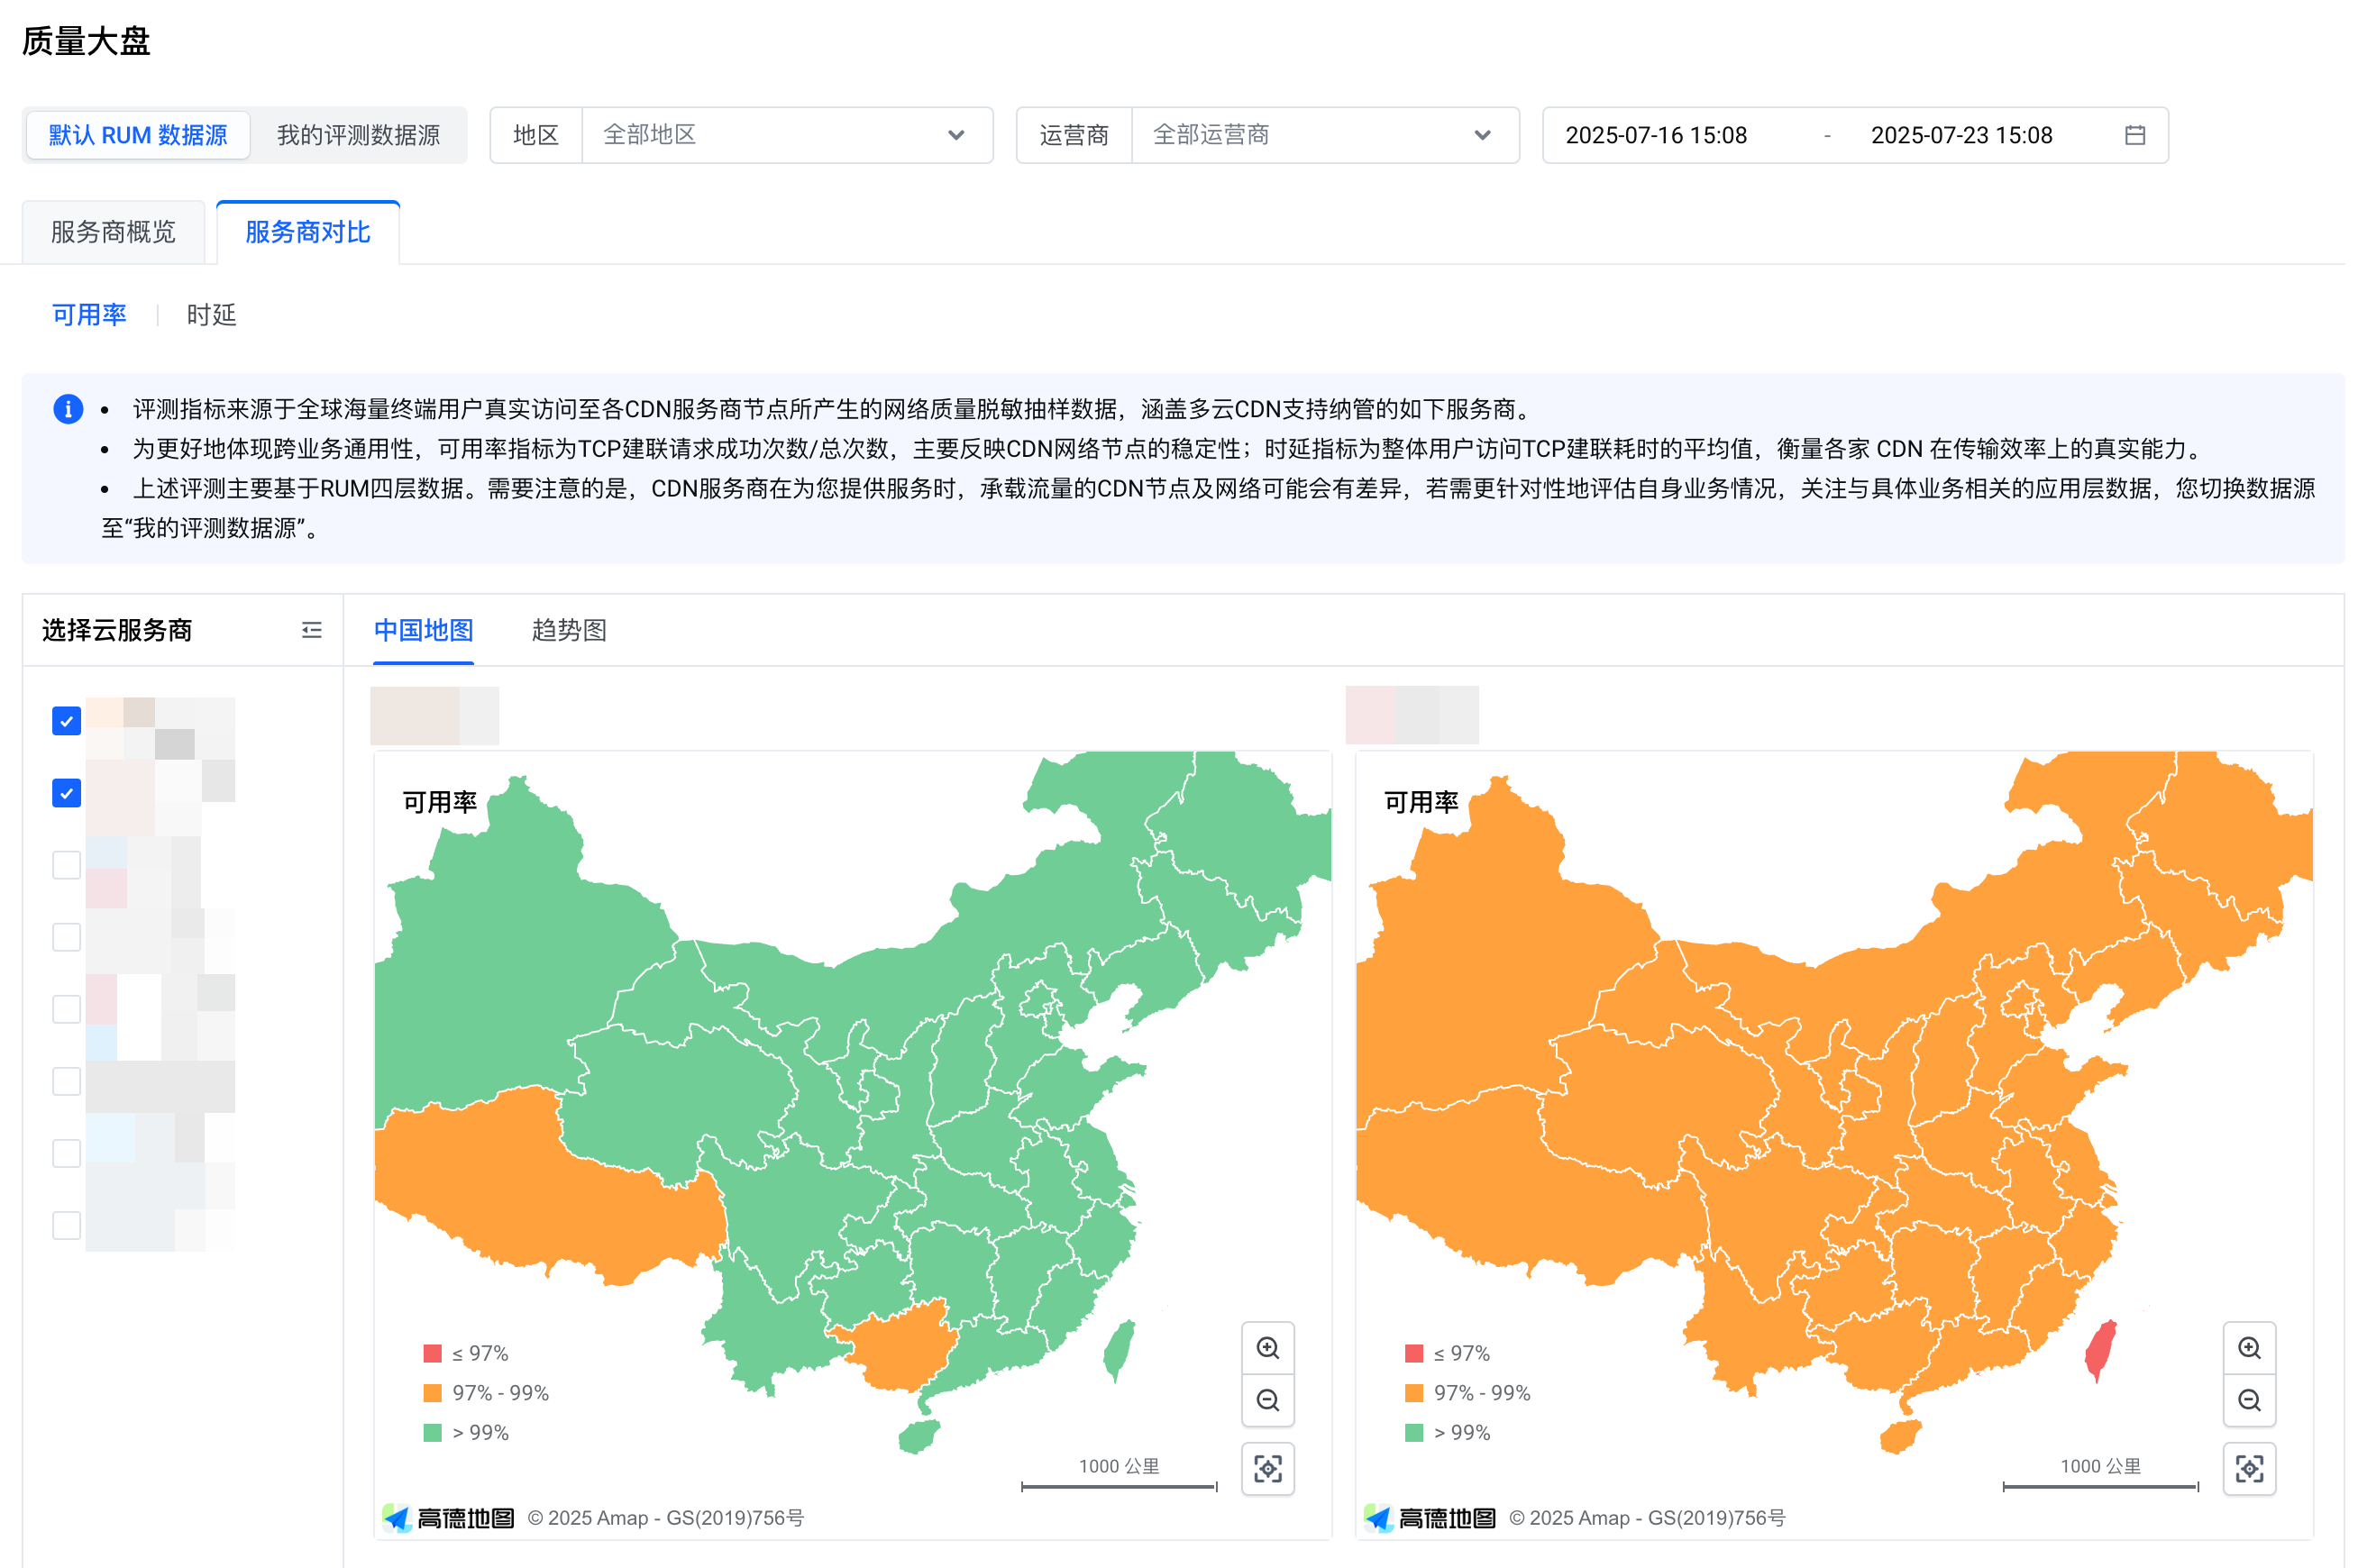Check the third cloud provider checkbox
Screen dimensions: 2358x1568
pyautogui.click(x=66, y=865)
